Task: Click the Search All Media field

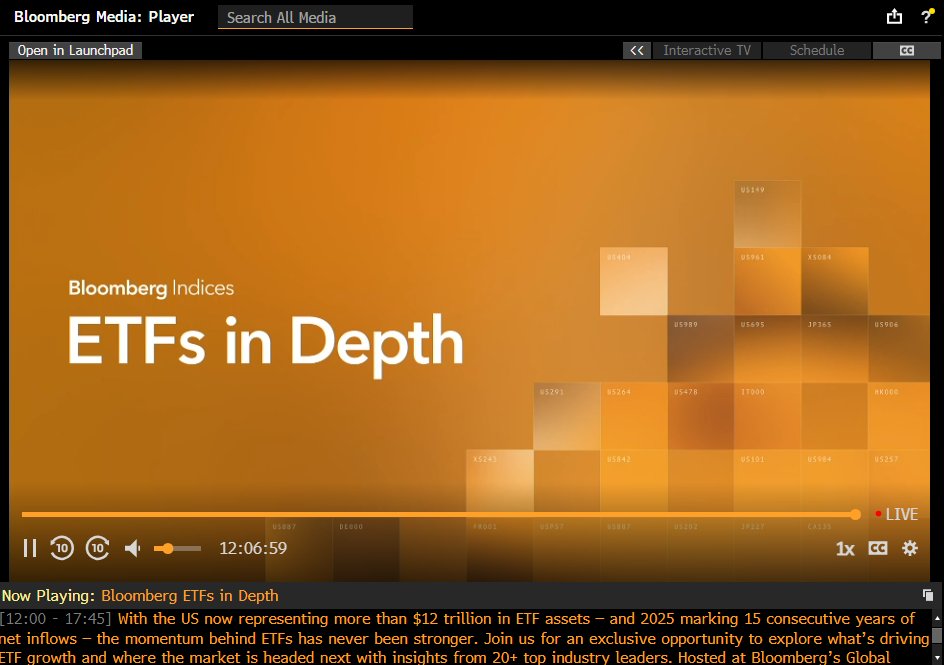Action: (315, 17)
